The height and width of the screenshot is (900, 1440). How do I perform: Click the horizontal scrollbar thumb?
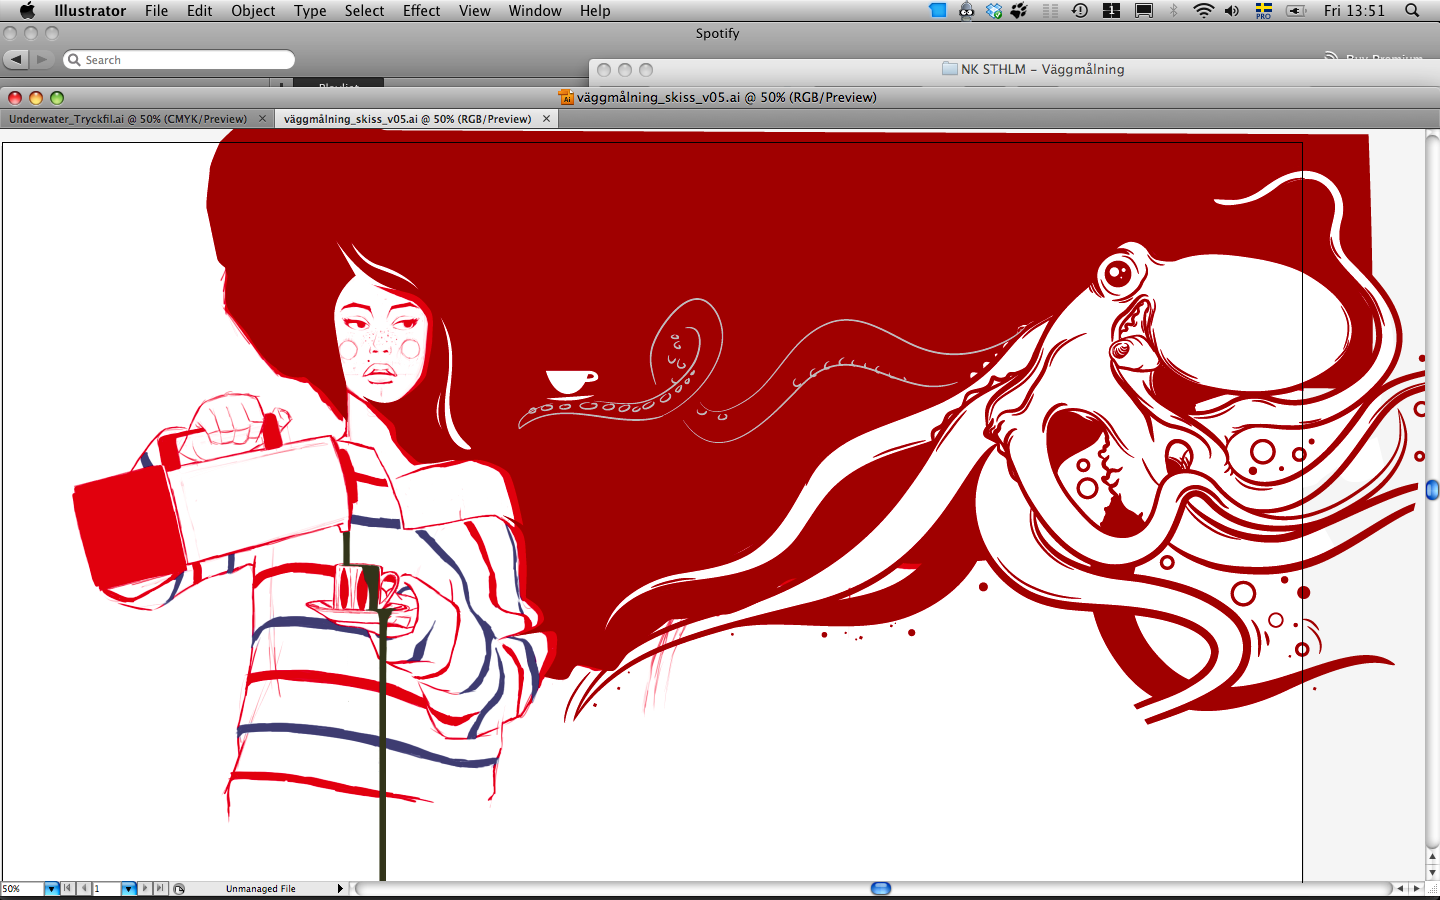(881, 888)
